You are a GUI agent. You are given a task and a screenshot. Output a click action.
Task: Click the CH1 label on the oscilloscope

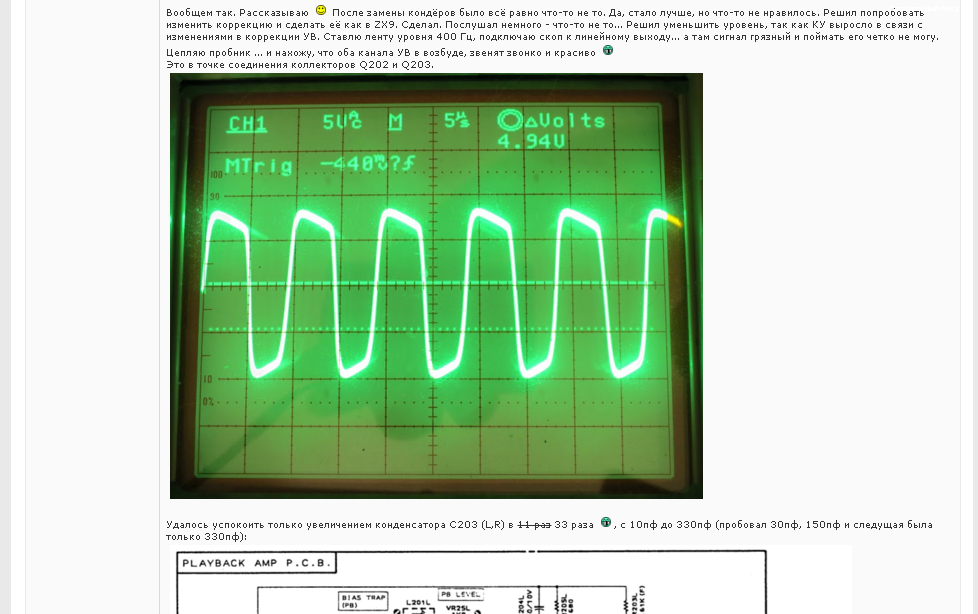coord(247,124)
